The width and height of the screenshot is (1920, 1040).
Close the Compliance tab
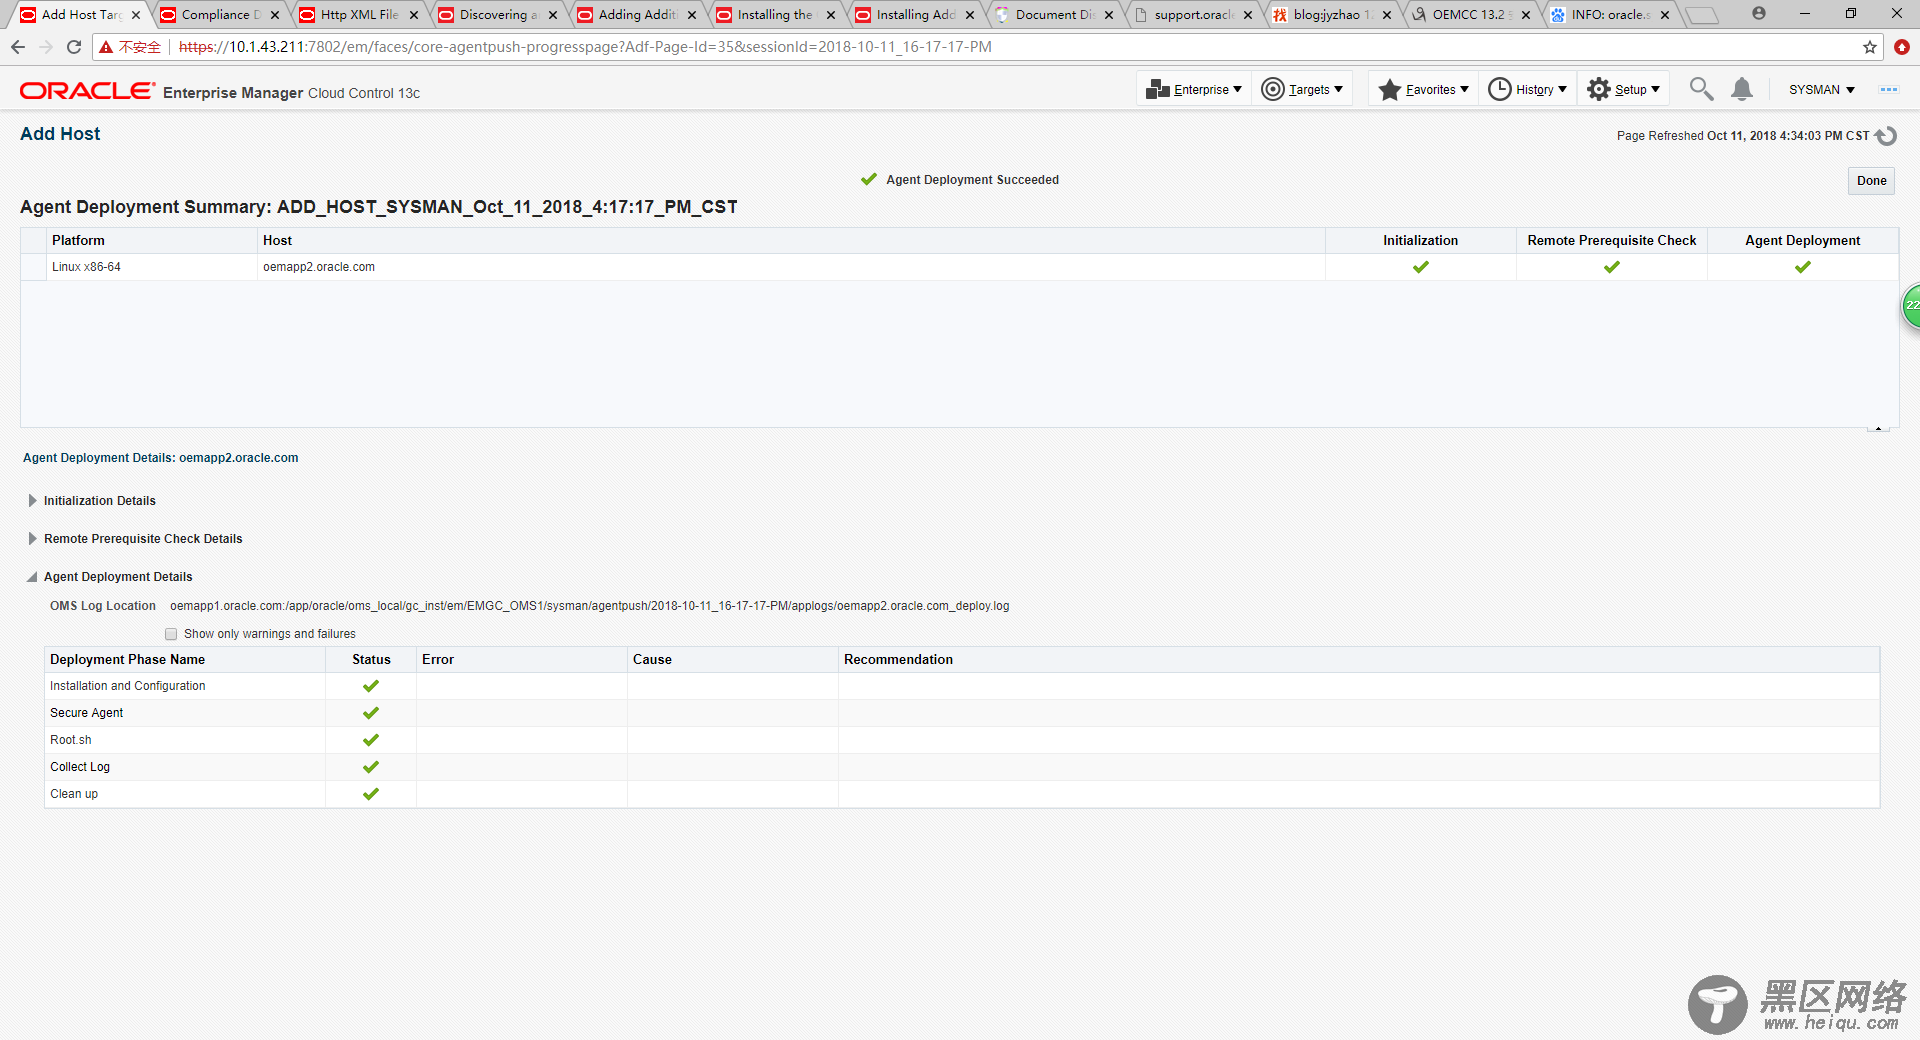tap(275, 15)
